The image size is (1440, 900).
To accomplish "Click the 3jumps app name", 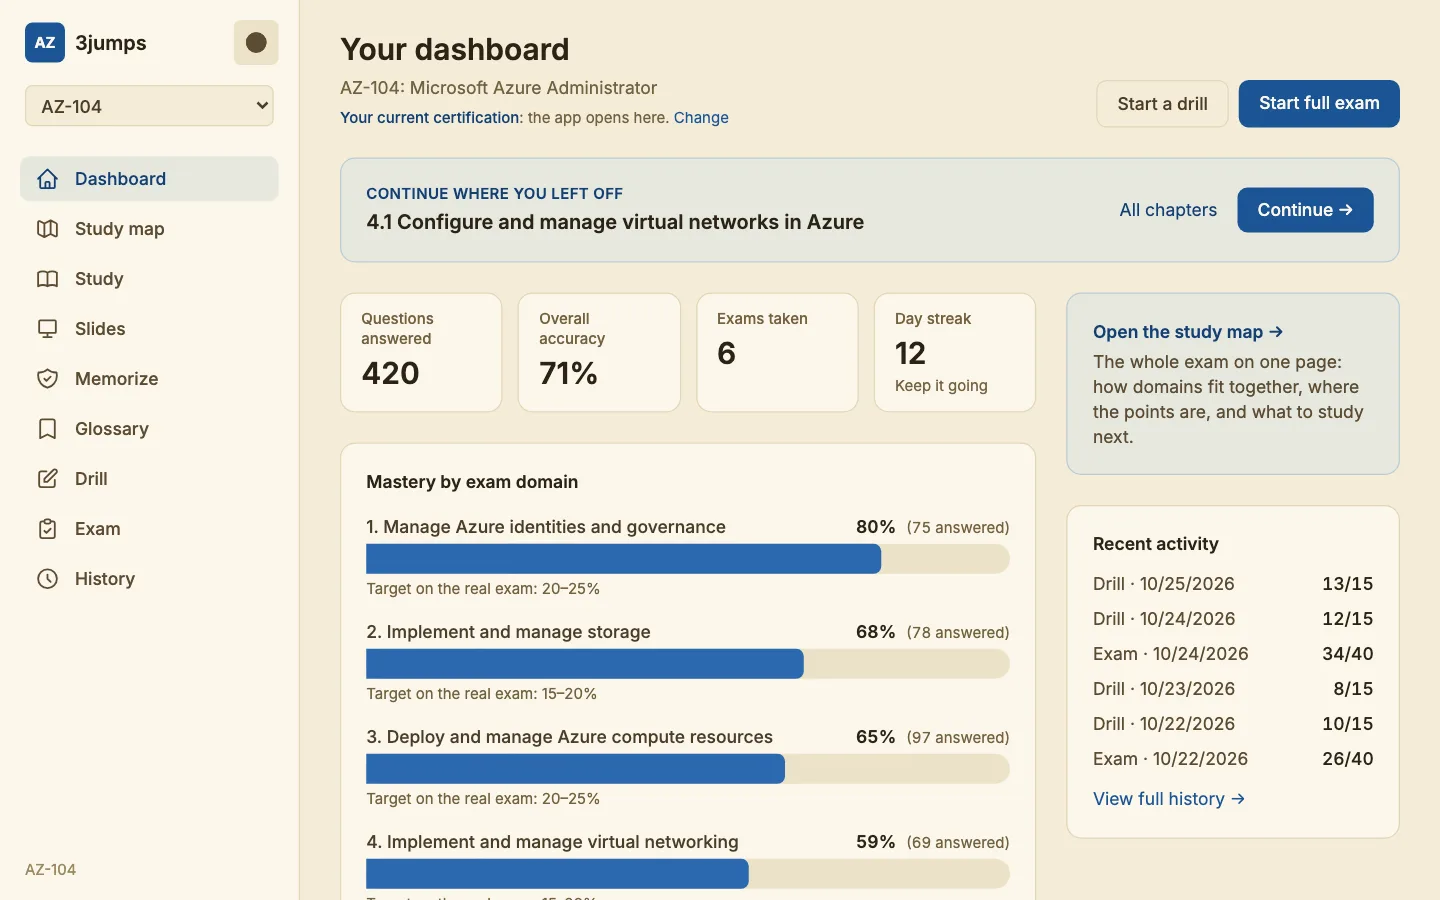I will (111, 43).
